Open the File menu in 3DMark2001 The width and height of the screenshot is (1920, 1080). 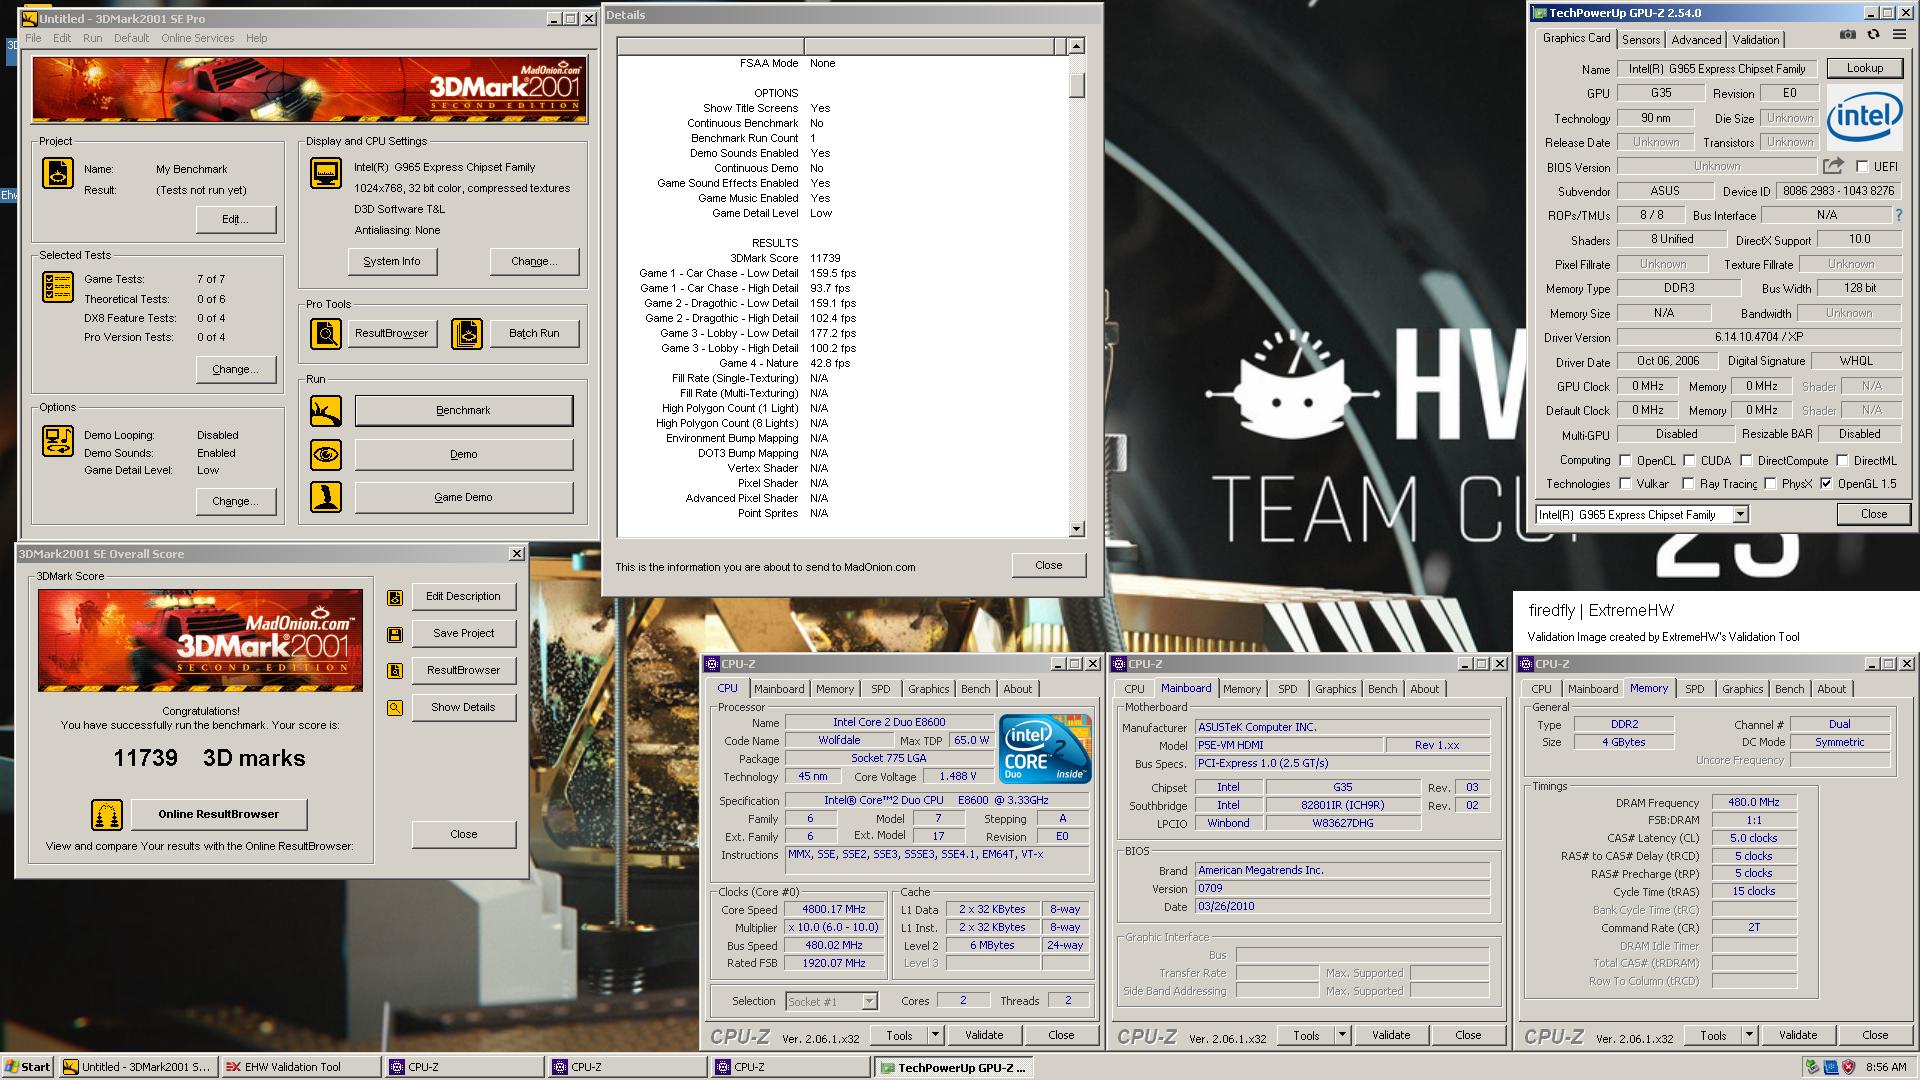pos(33,38)
